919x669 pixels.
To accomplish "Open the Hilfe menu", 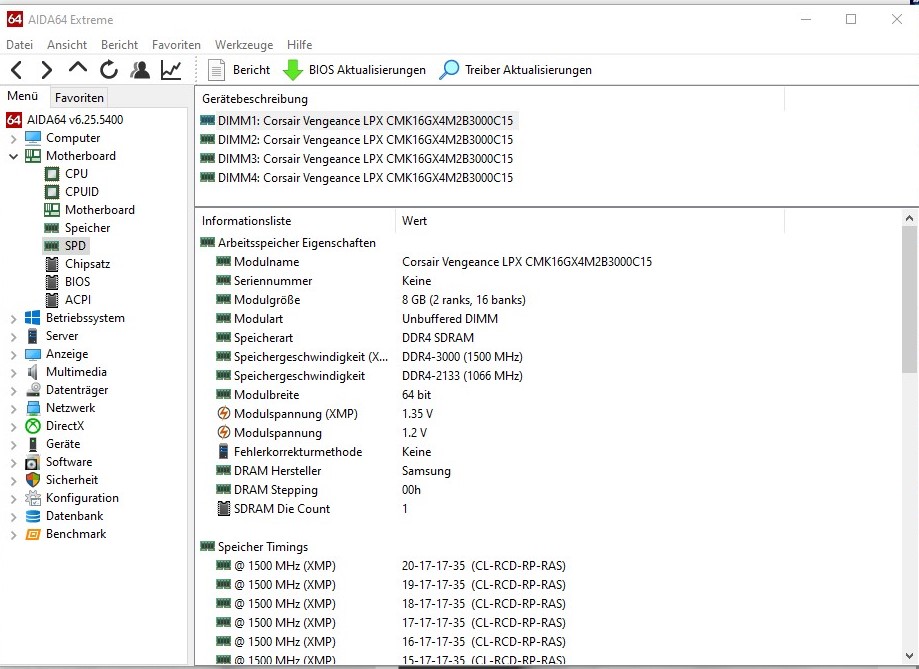I will coord(299,45).
